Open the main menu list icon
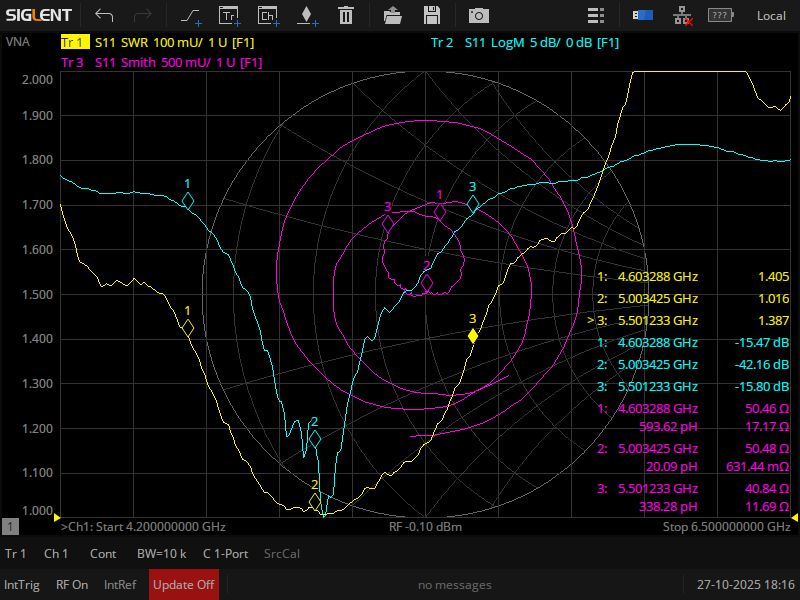800x600 pixels. 596,15
